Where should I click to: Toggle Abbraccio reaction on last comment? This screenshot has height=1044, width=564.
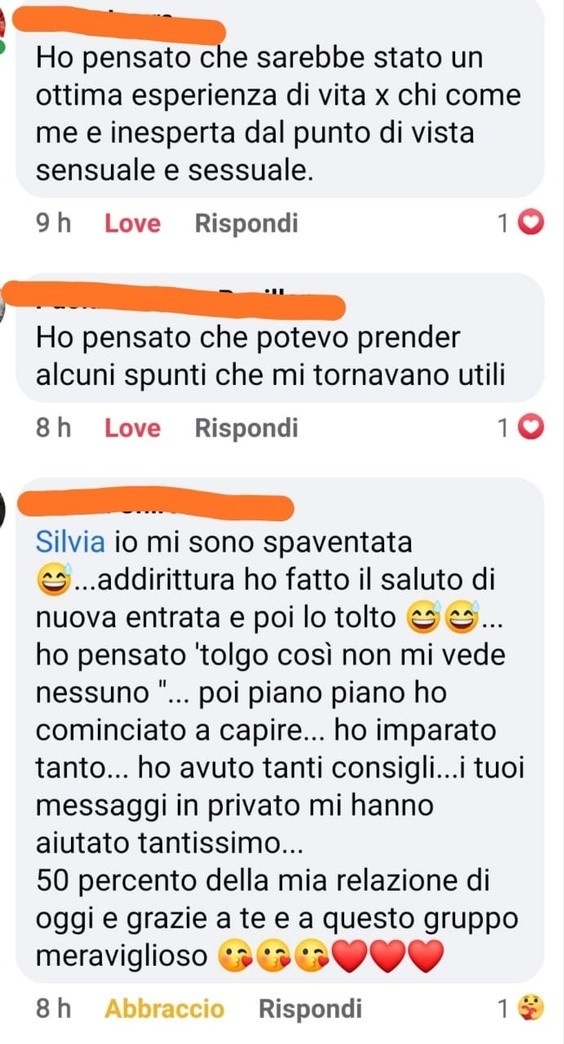tap(164, 1009)
